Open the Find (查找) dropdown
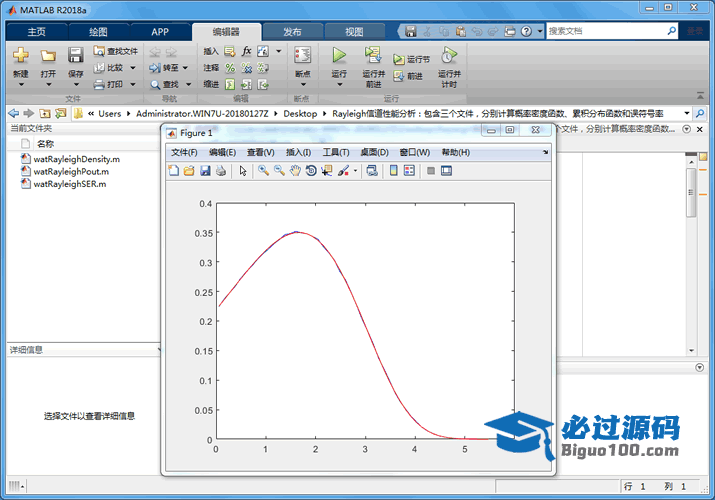 tap(188, 84)
